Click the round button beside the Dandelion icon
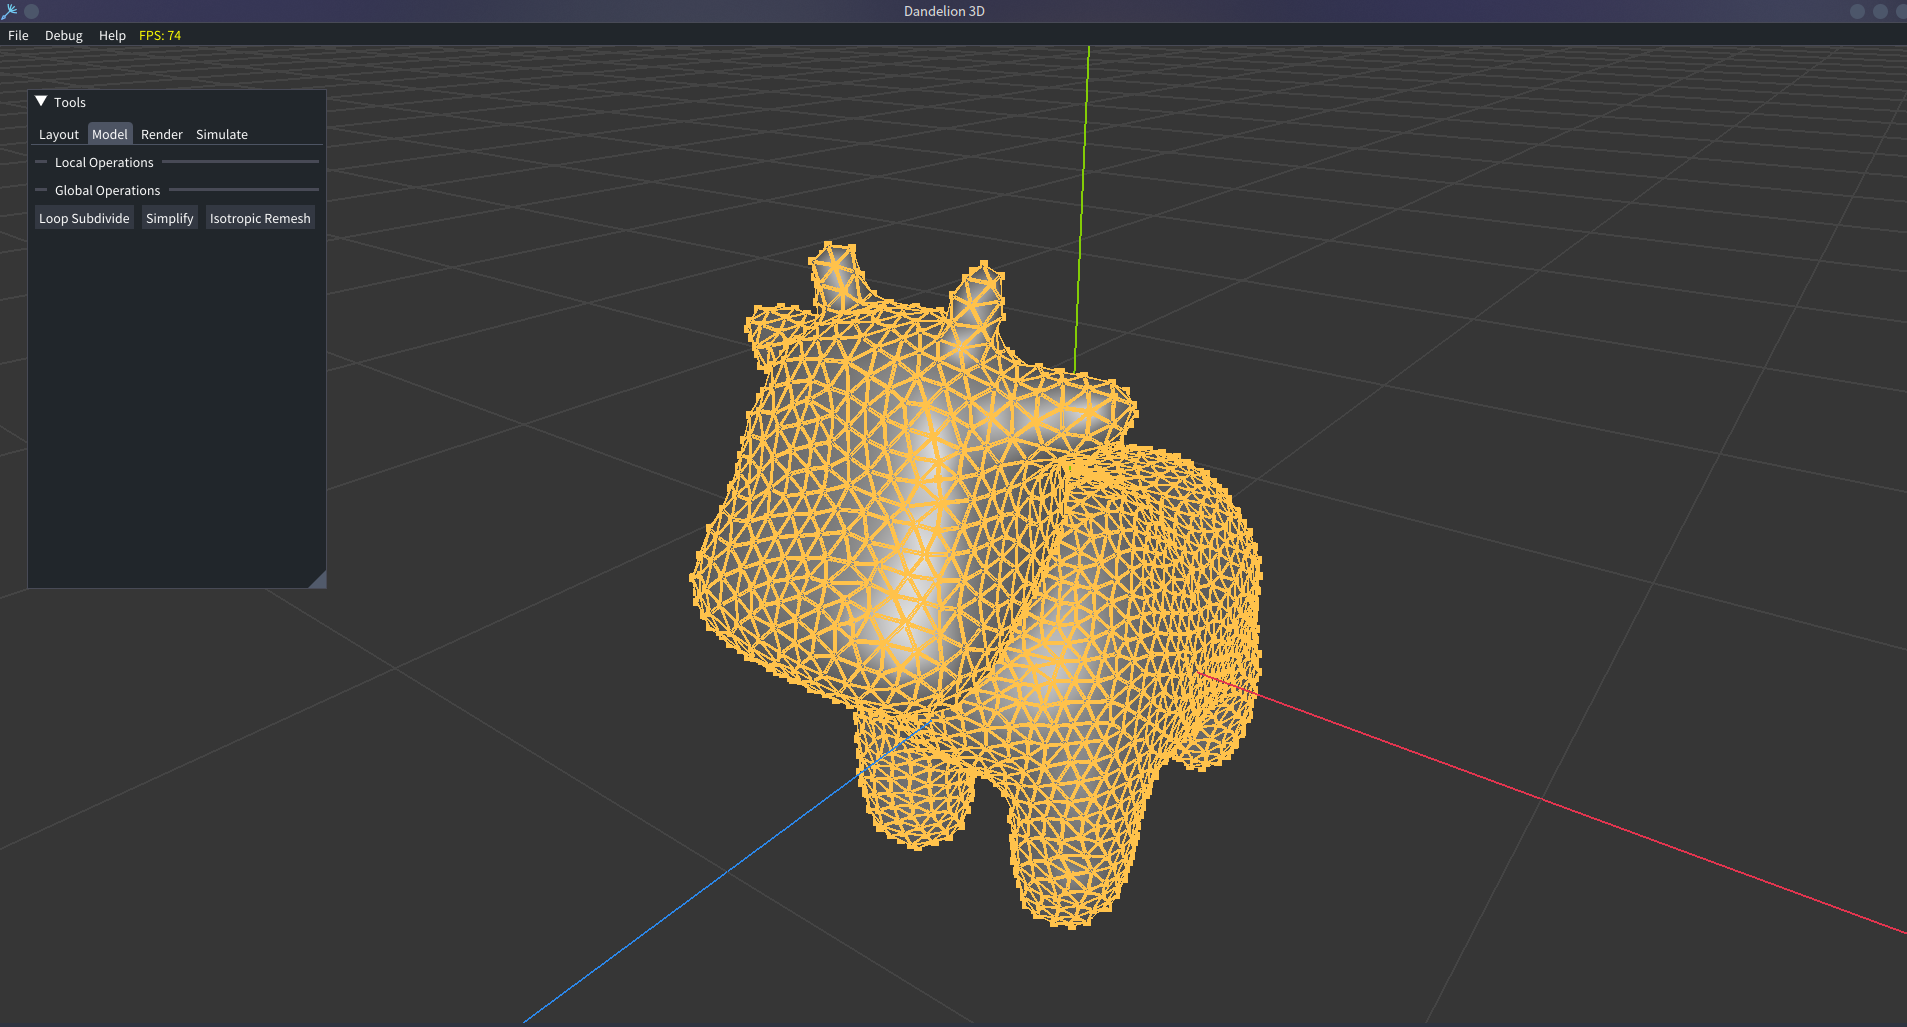Image resolution: width=1907 pixels, height=1027 pixels. pyautogui.click(x=32, y=11)
